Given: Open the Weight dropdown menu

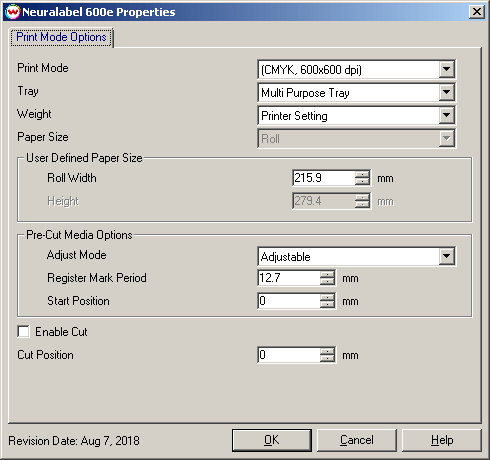Looking at the screenshot, I should [x=446, y=115].
